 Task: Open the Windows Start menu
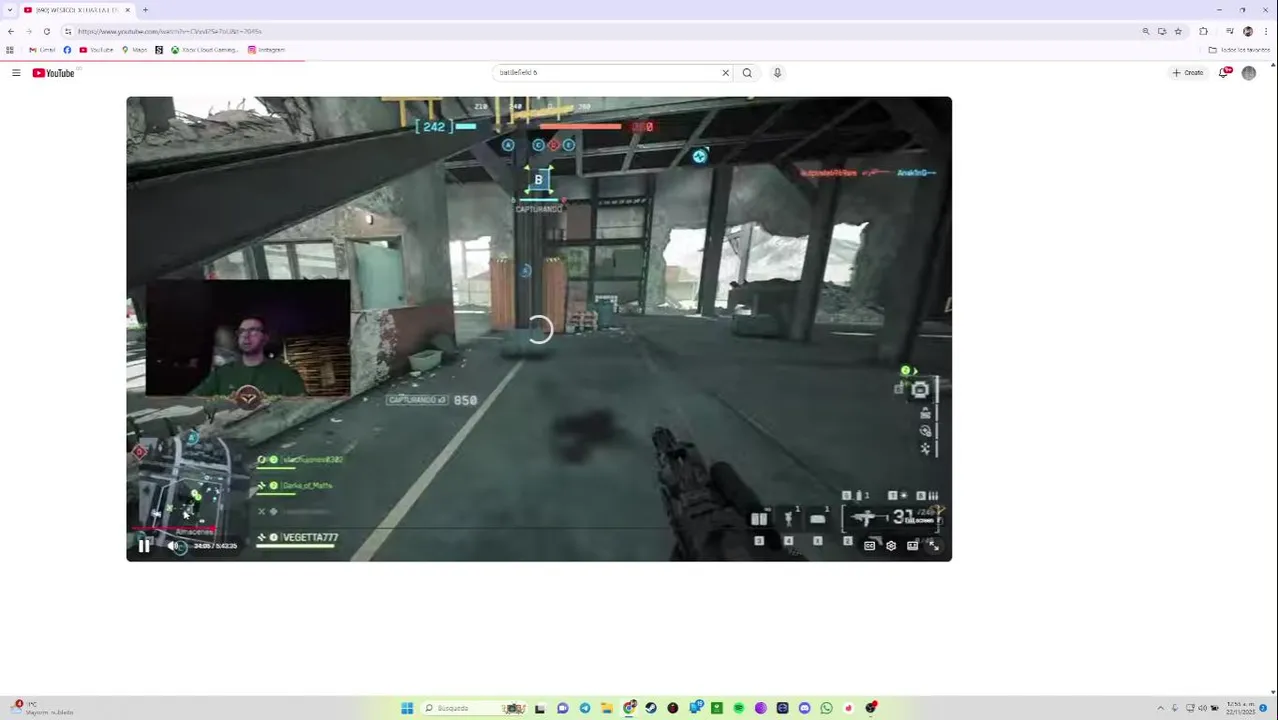(408, 708)
